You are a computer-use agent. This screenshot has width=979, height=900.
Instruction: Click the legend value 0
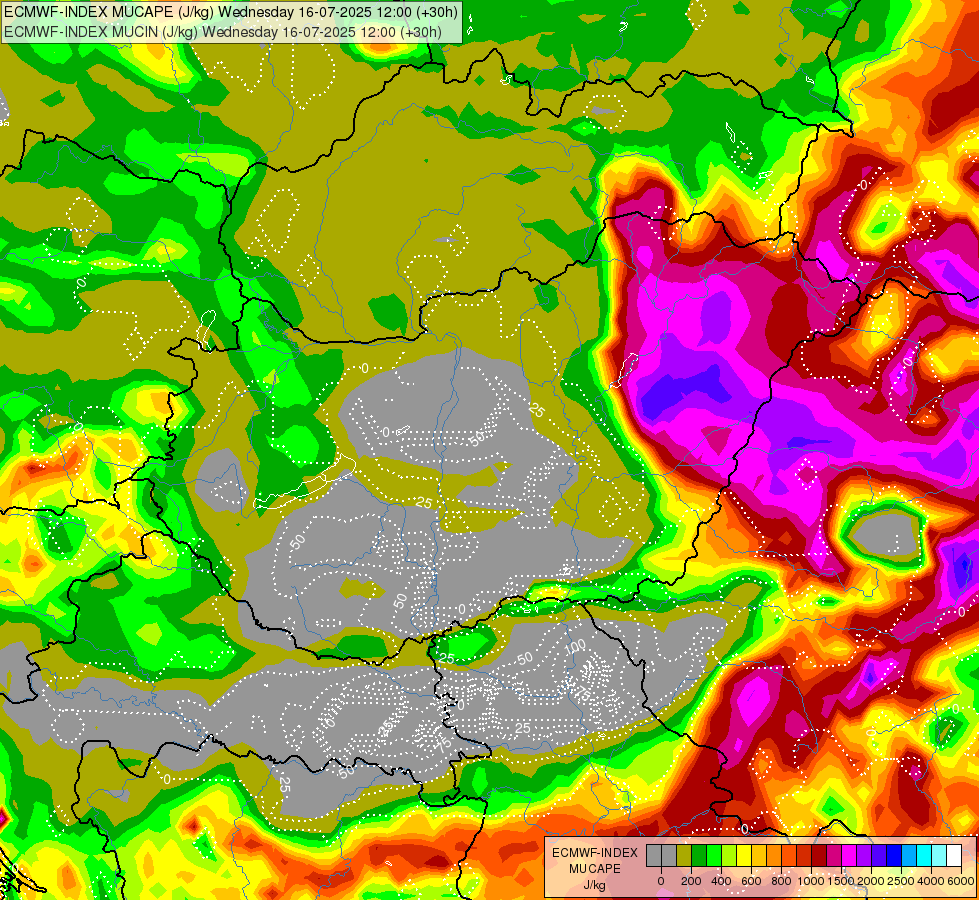pos(661,881)
